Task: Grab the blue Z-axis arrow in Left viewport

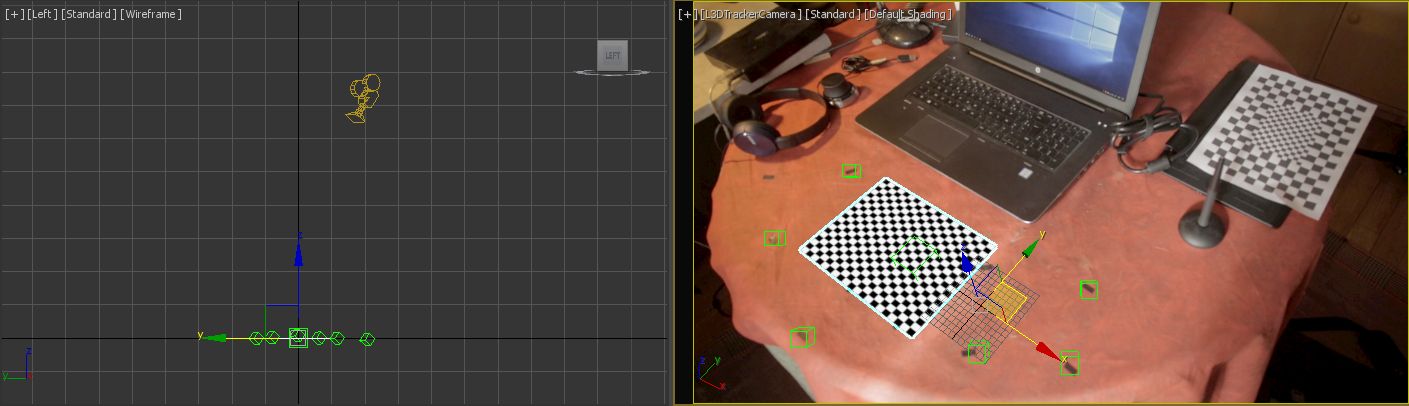Action: [x=298, y=254]
